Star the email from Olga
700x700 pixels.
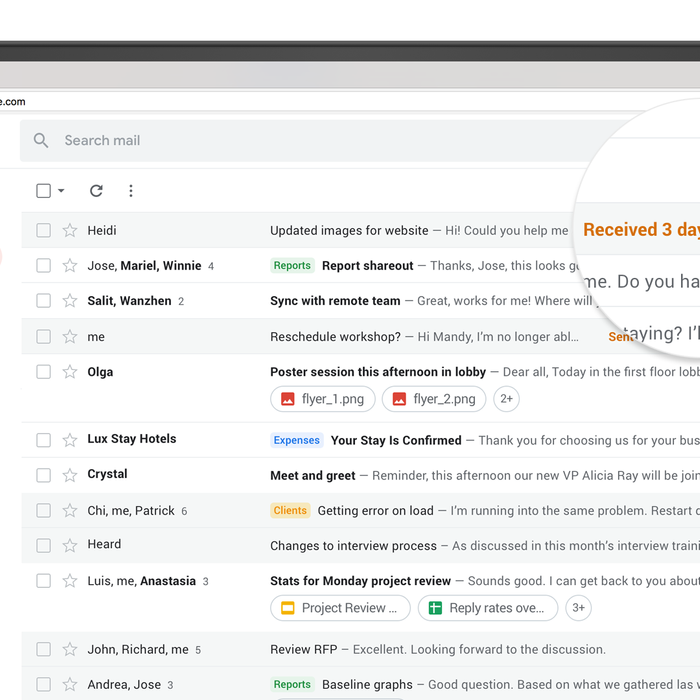pos(70,372)
